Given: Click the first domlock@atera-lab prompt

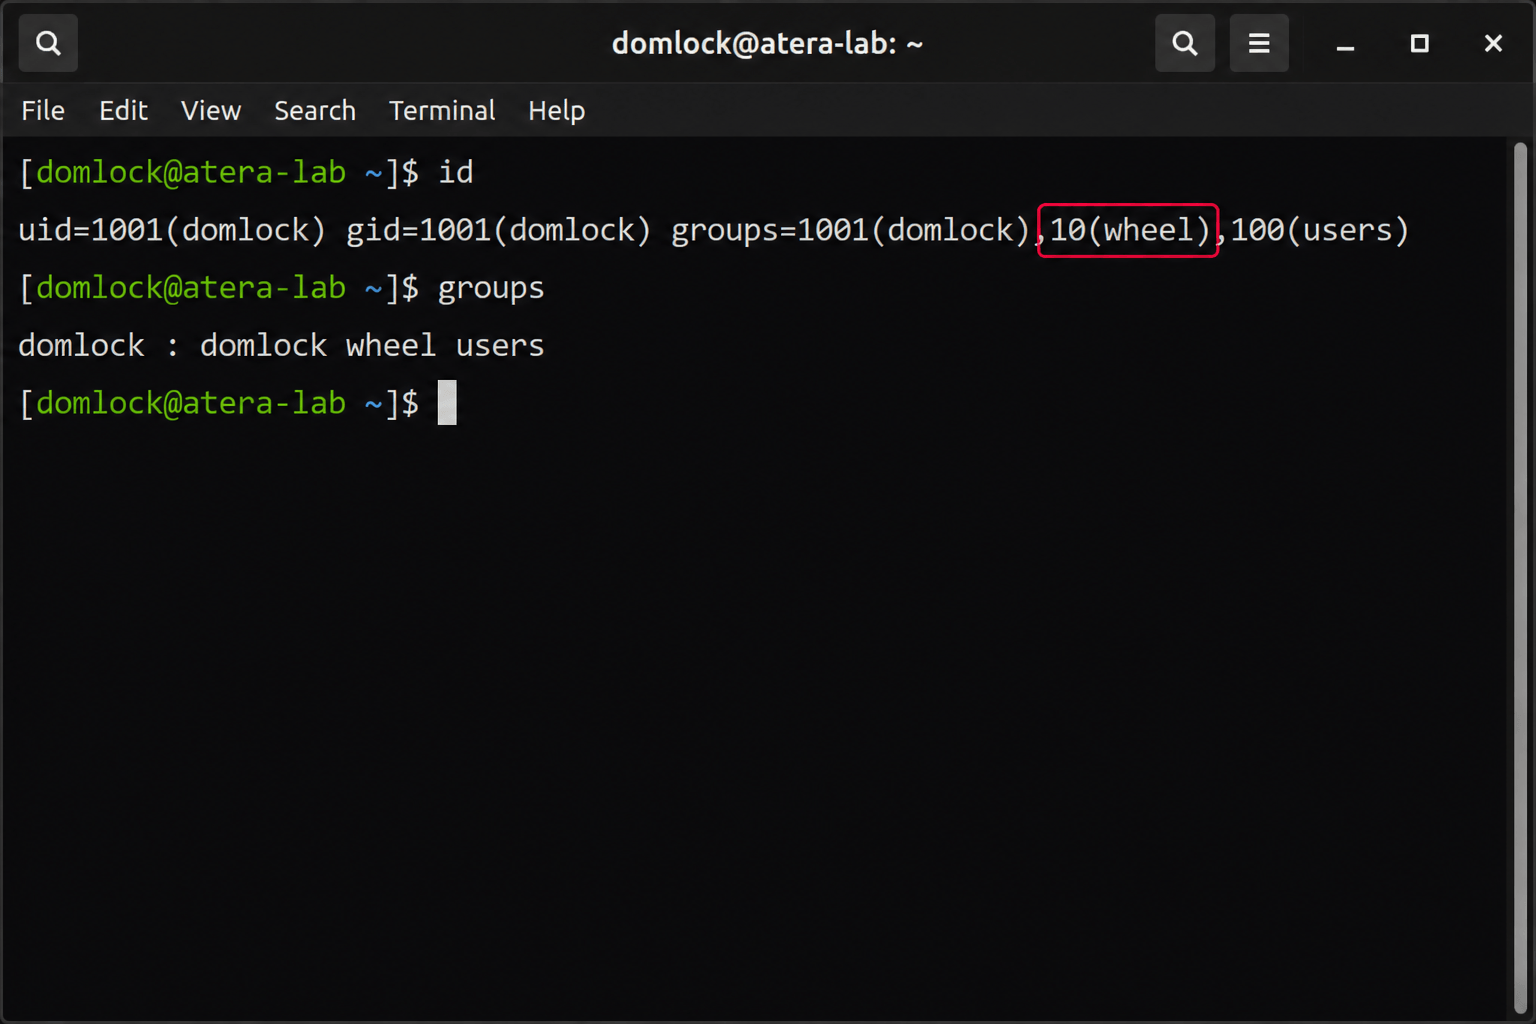Looking at the screenshot, I should 191,173.
